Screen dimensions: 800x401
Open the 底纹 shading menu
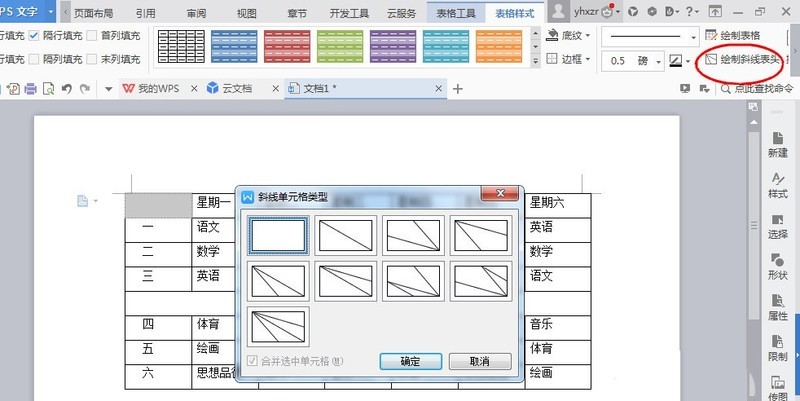[x=568, y=35]
